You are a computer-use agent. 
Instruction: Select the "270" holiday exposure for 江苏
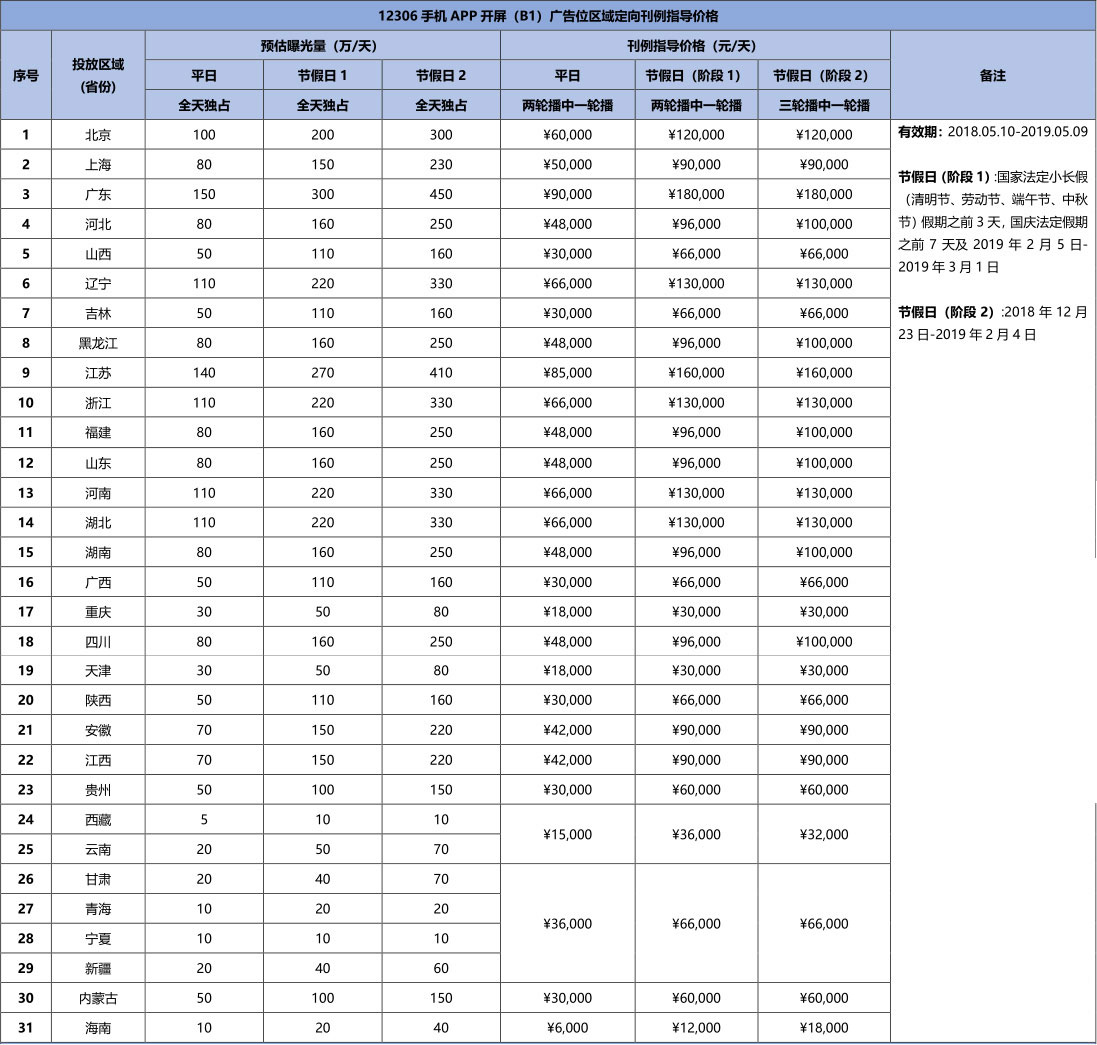(x=323, y=373)
